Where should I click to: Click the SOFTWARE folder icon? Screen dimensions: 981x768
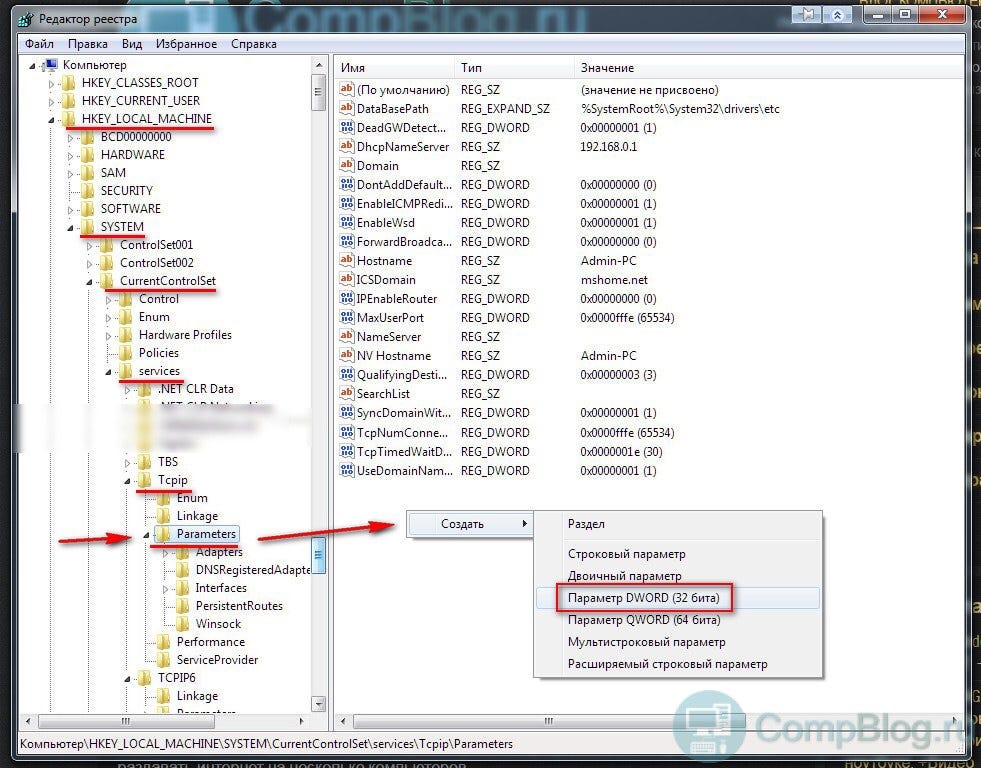[x=88, y=208]
